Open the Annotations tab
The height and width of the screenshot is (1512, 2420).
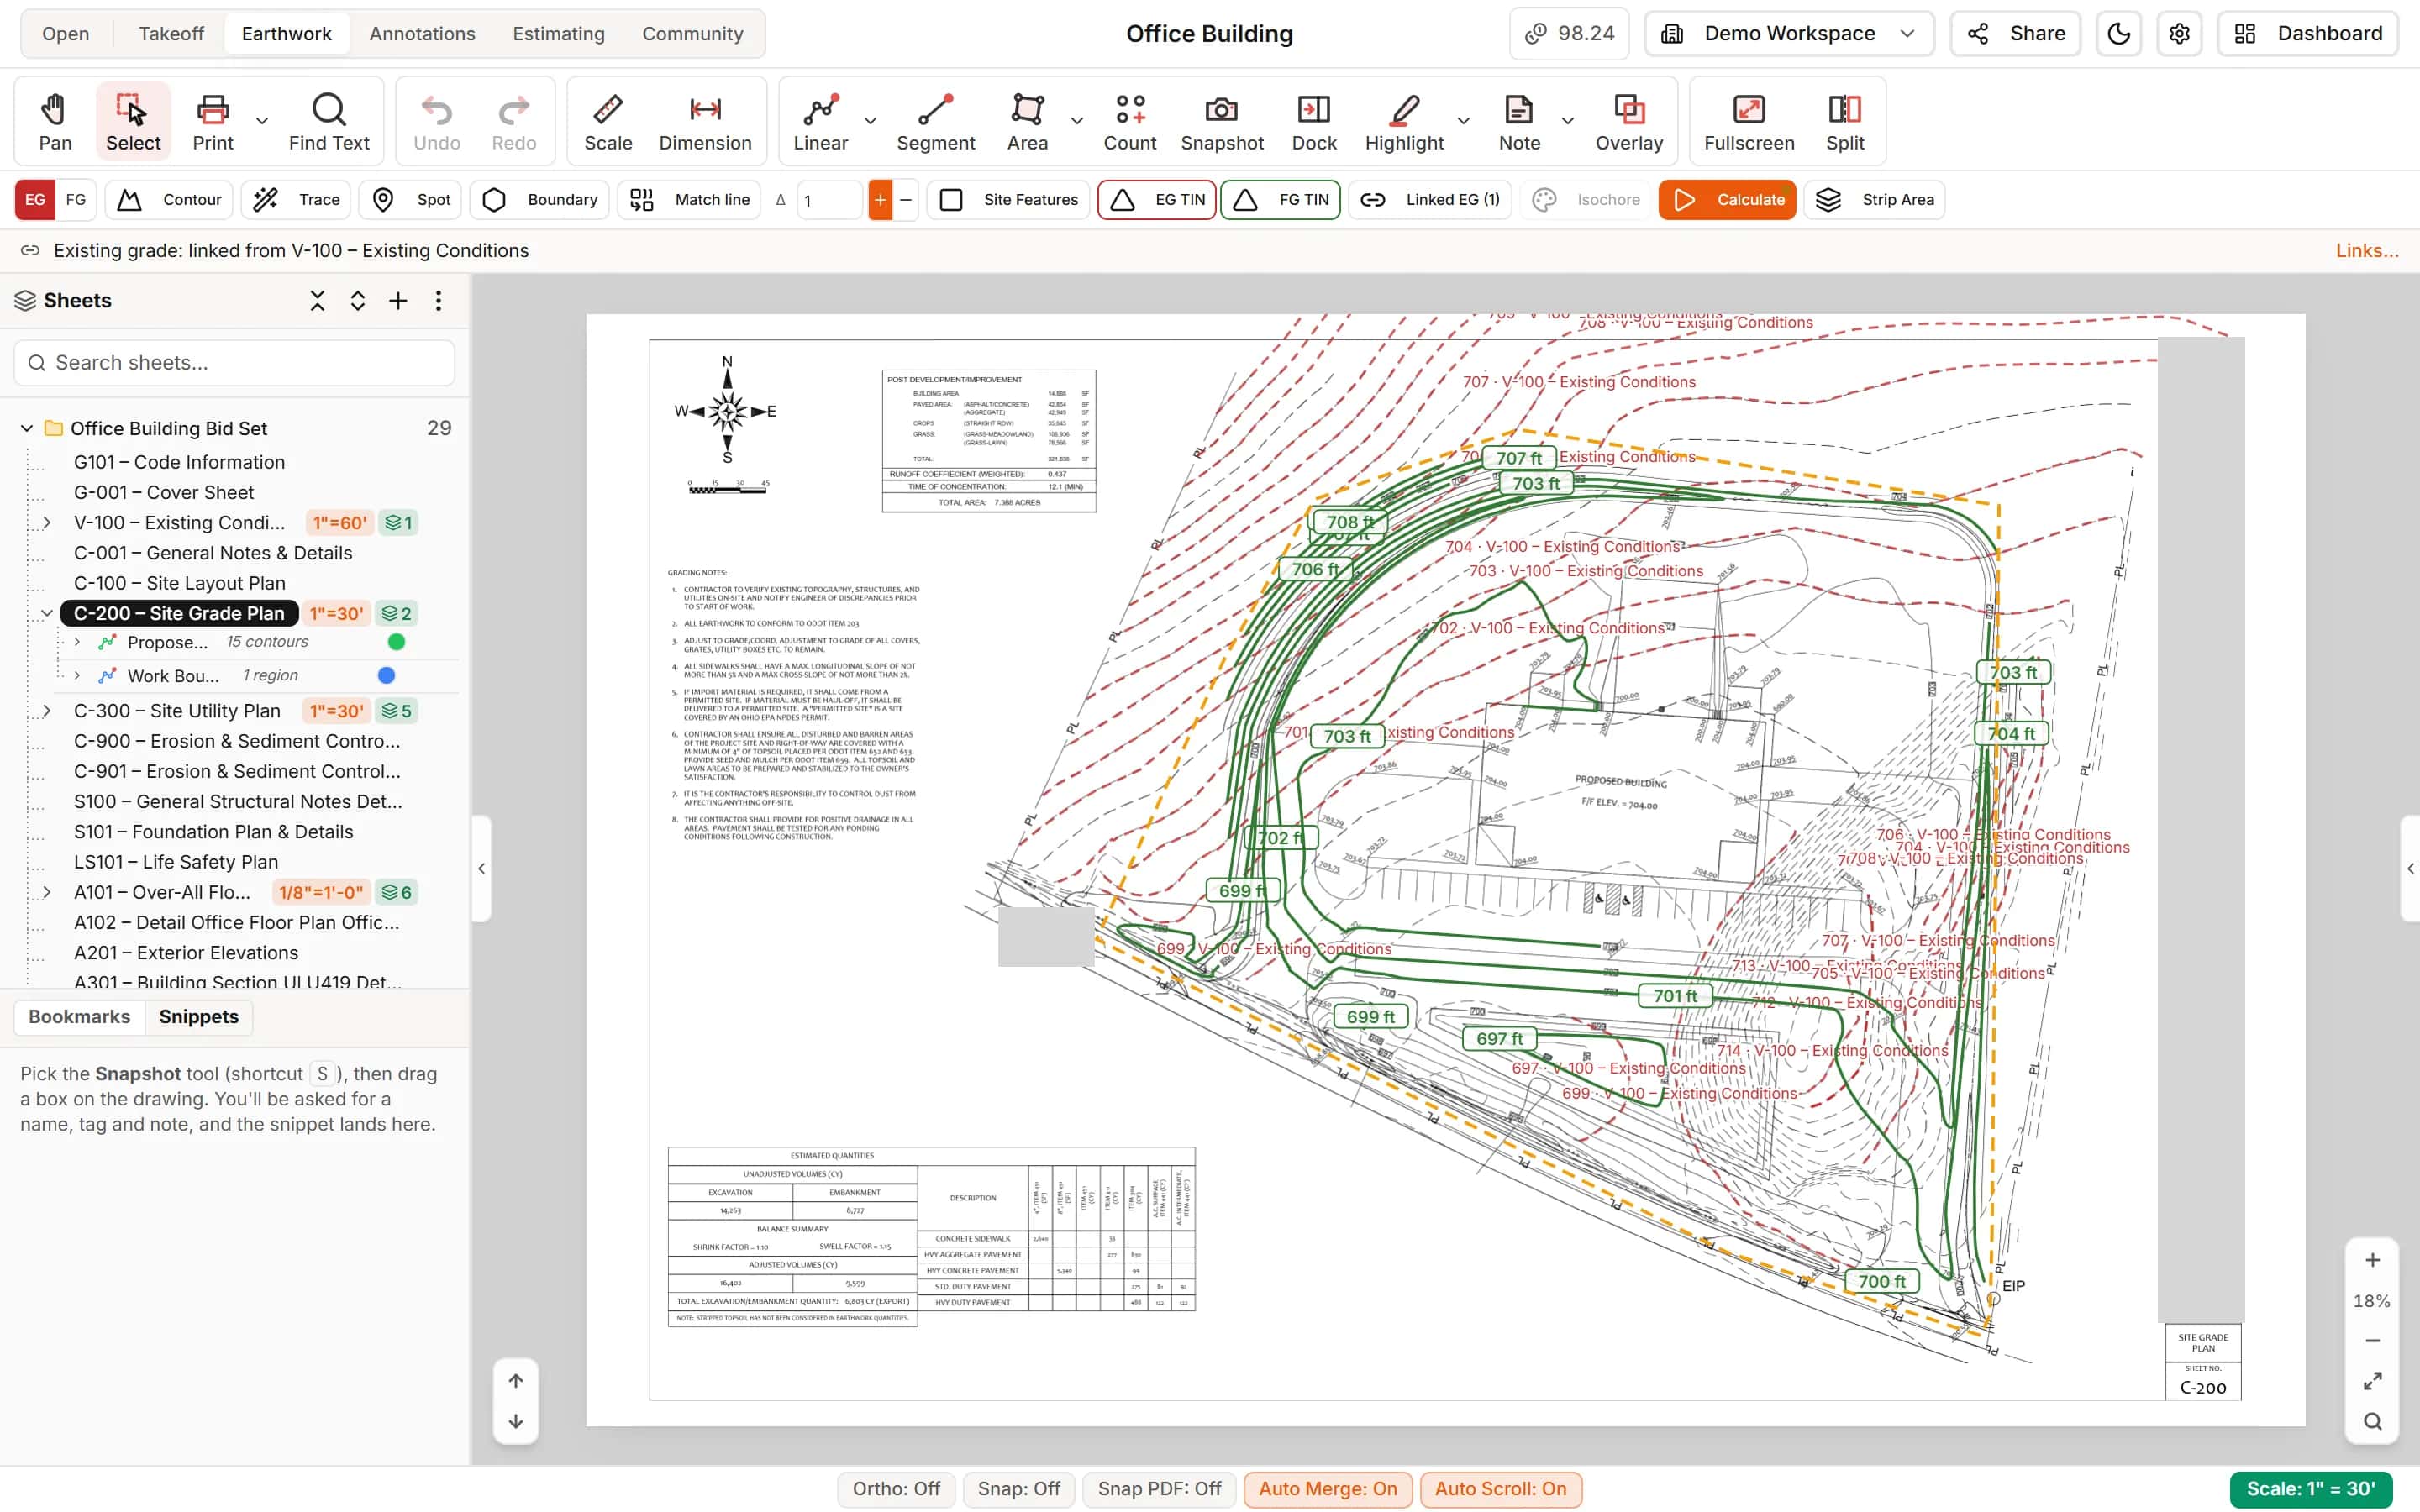pos(422,34)
